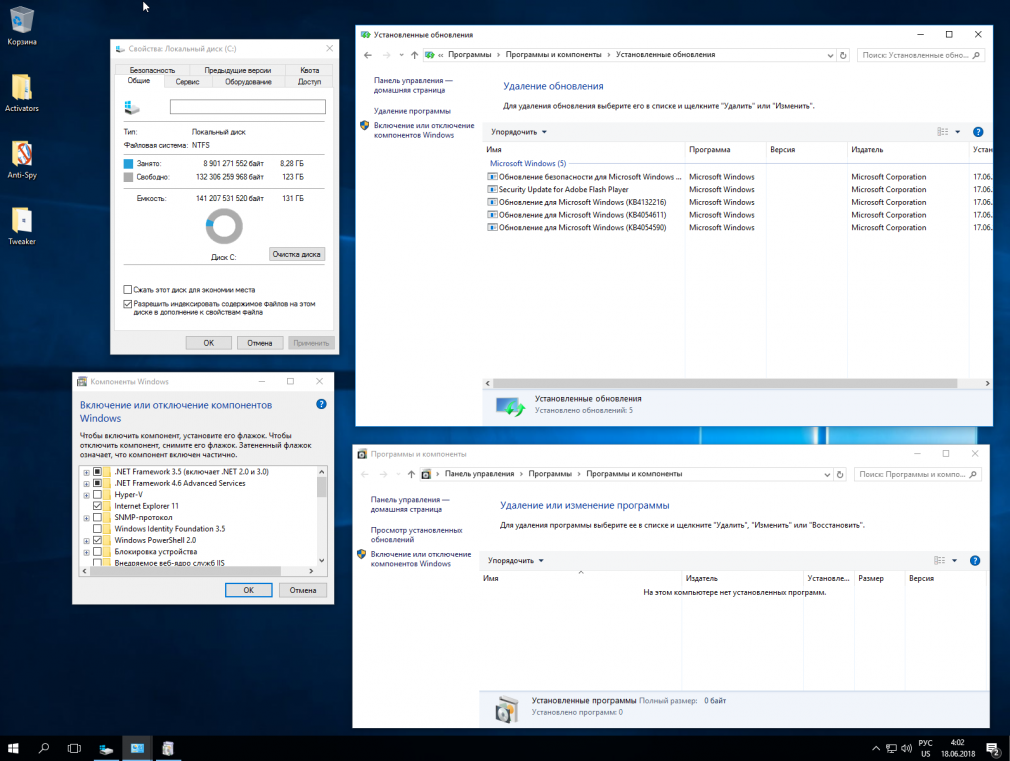Switch to the 'Квота' tab
The image size is (1010, 761).
pyautogui.click(x=310, y=70)
